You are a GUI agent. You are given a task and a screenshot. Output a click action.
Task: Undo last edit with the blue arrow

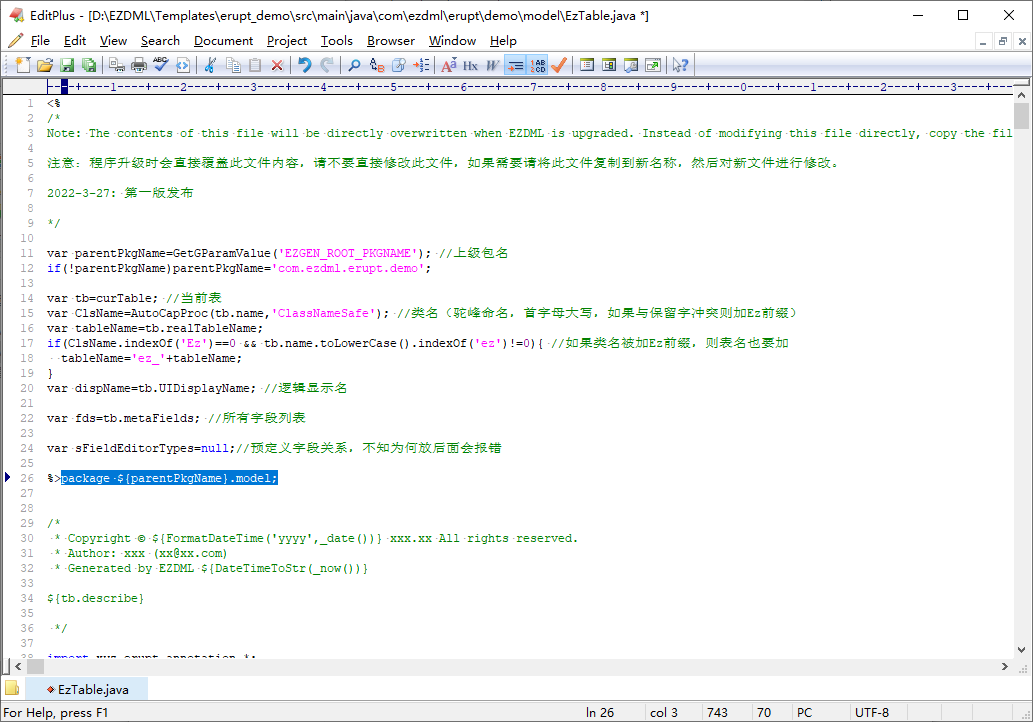304,65
